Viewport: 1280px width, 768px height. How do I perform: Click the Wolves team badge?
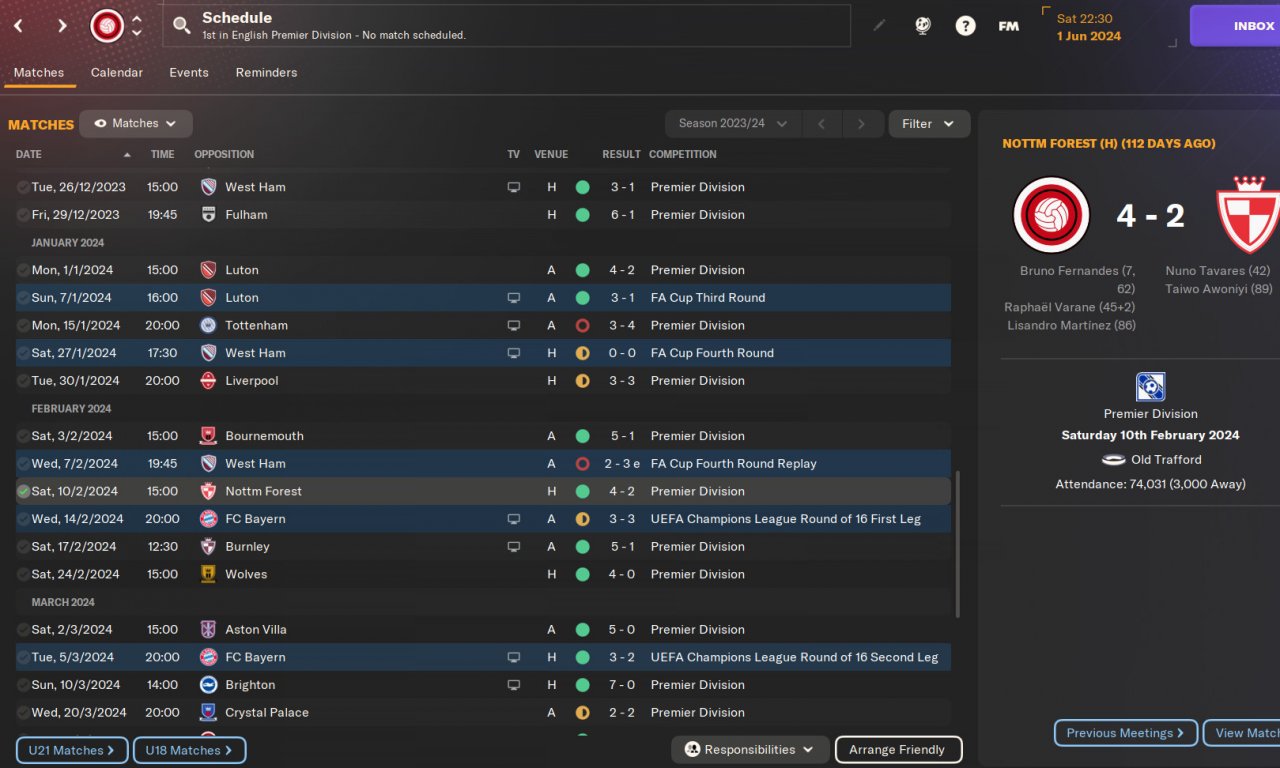208,574
